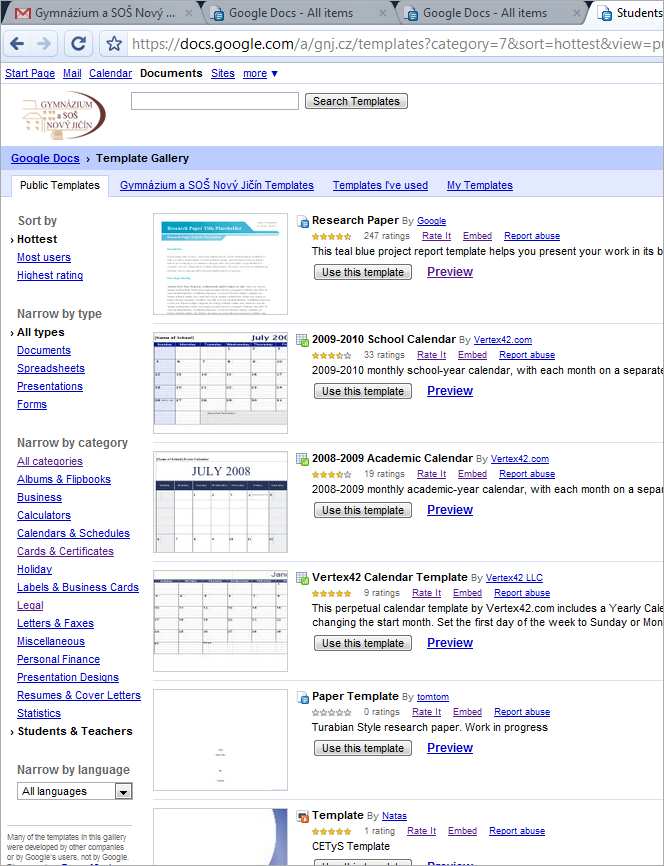
Task: Preview the Paper Template
Action: click(x=450, y=748)
